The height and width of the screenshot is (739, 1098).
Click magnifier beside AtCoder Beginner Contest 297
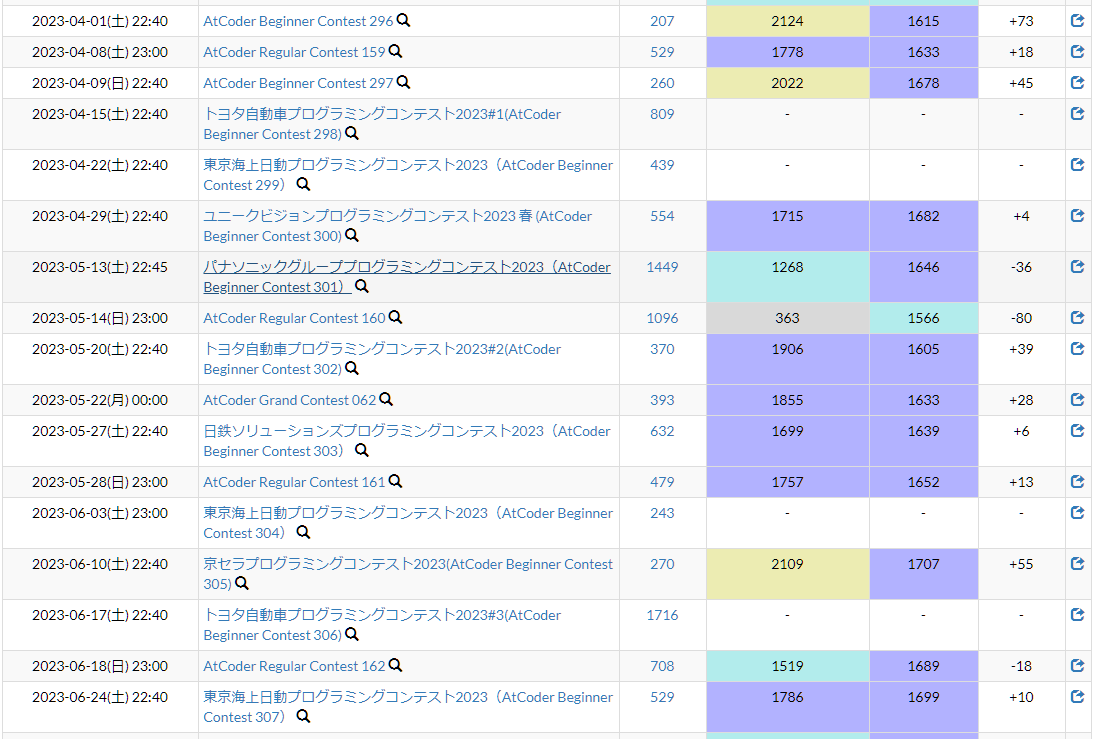403,82
